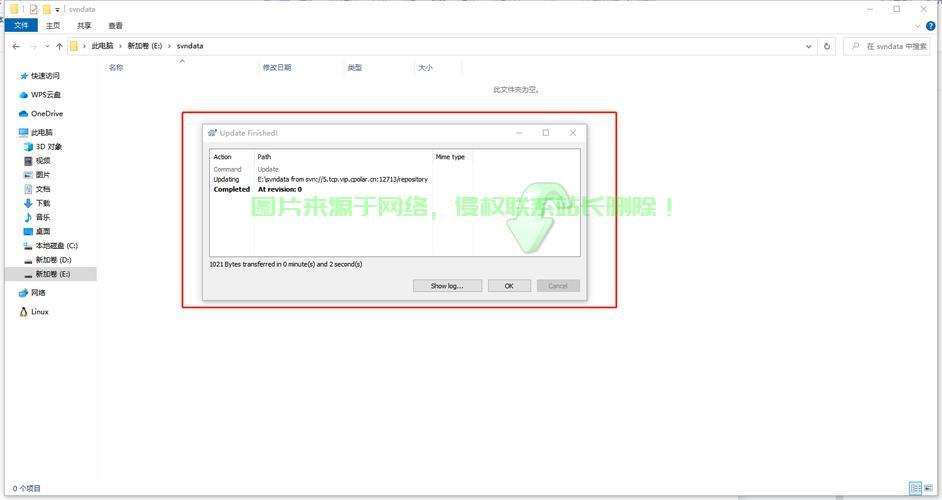942x500 pixels.
Task: Open WPS云盘 in the sidebar
Action: 45,95
